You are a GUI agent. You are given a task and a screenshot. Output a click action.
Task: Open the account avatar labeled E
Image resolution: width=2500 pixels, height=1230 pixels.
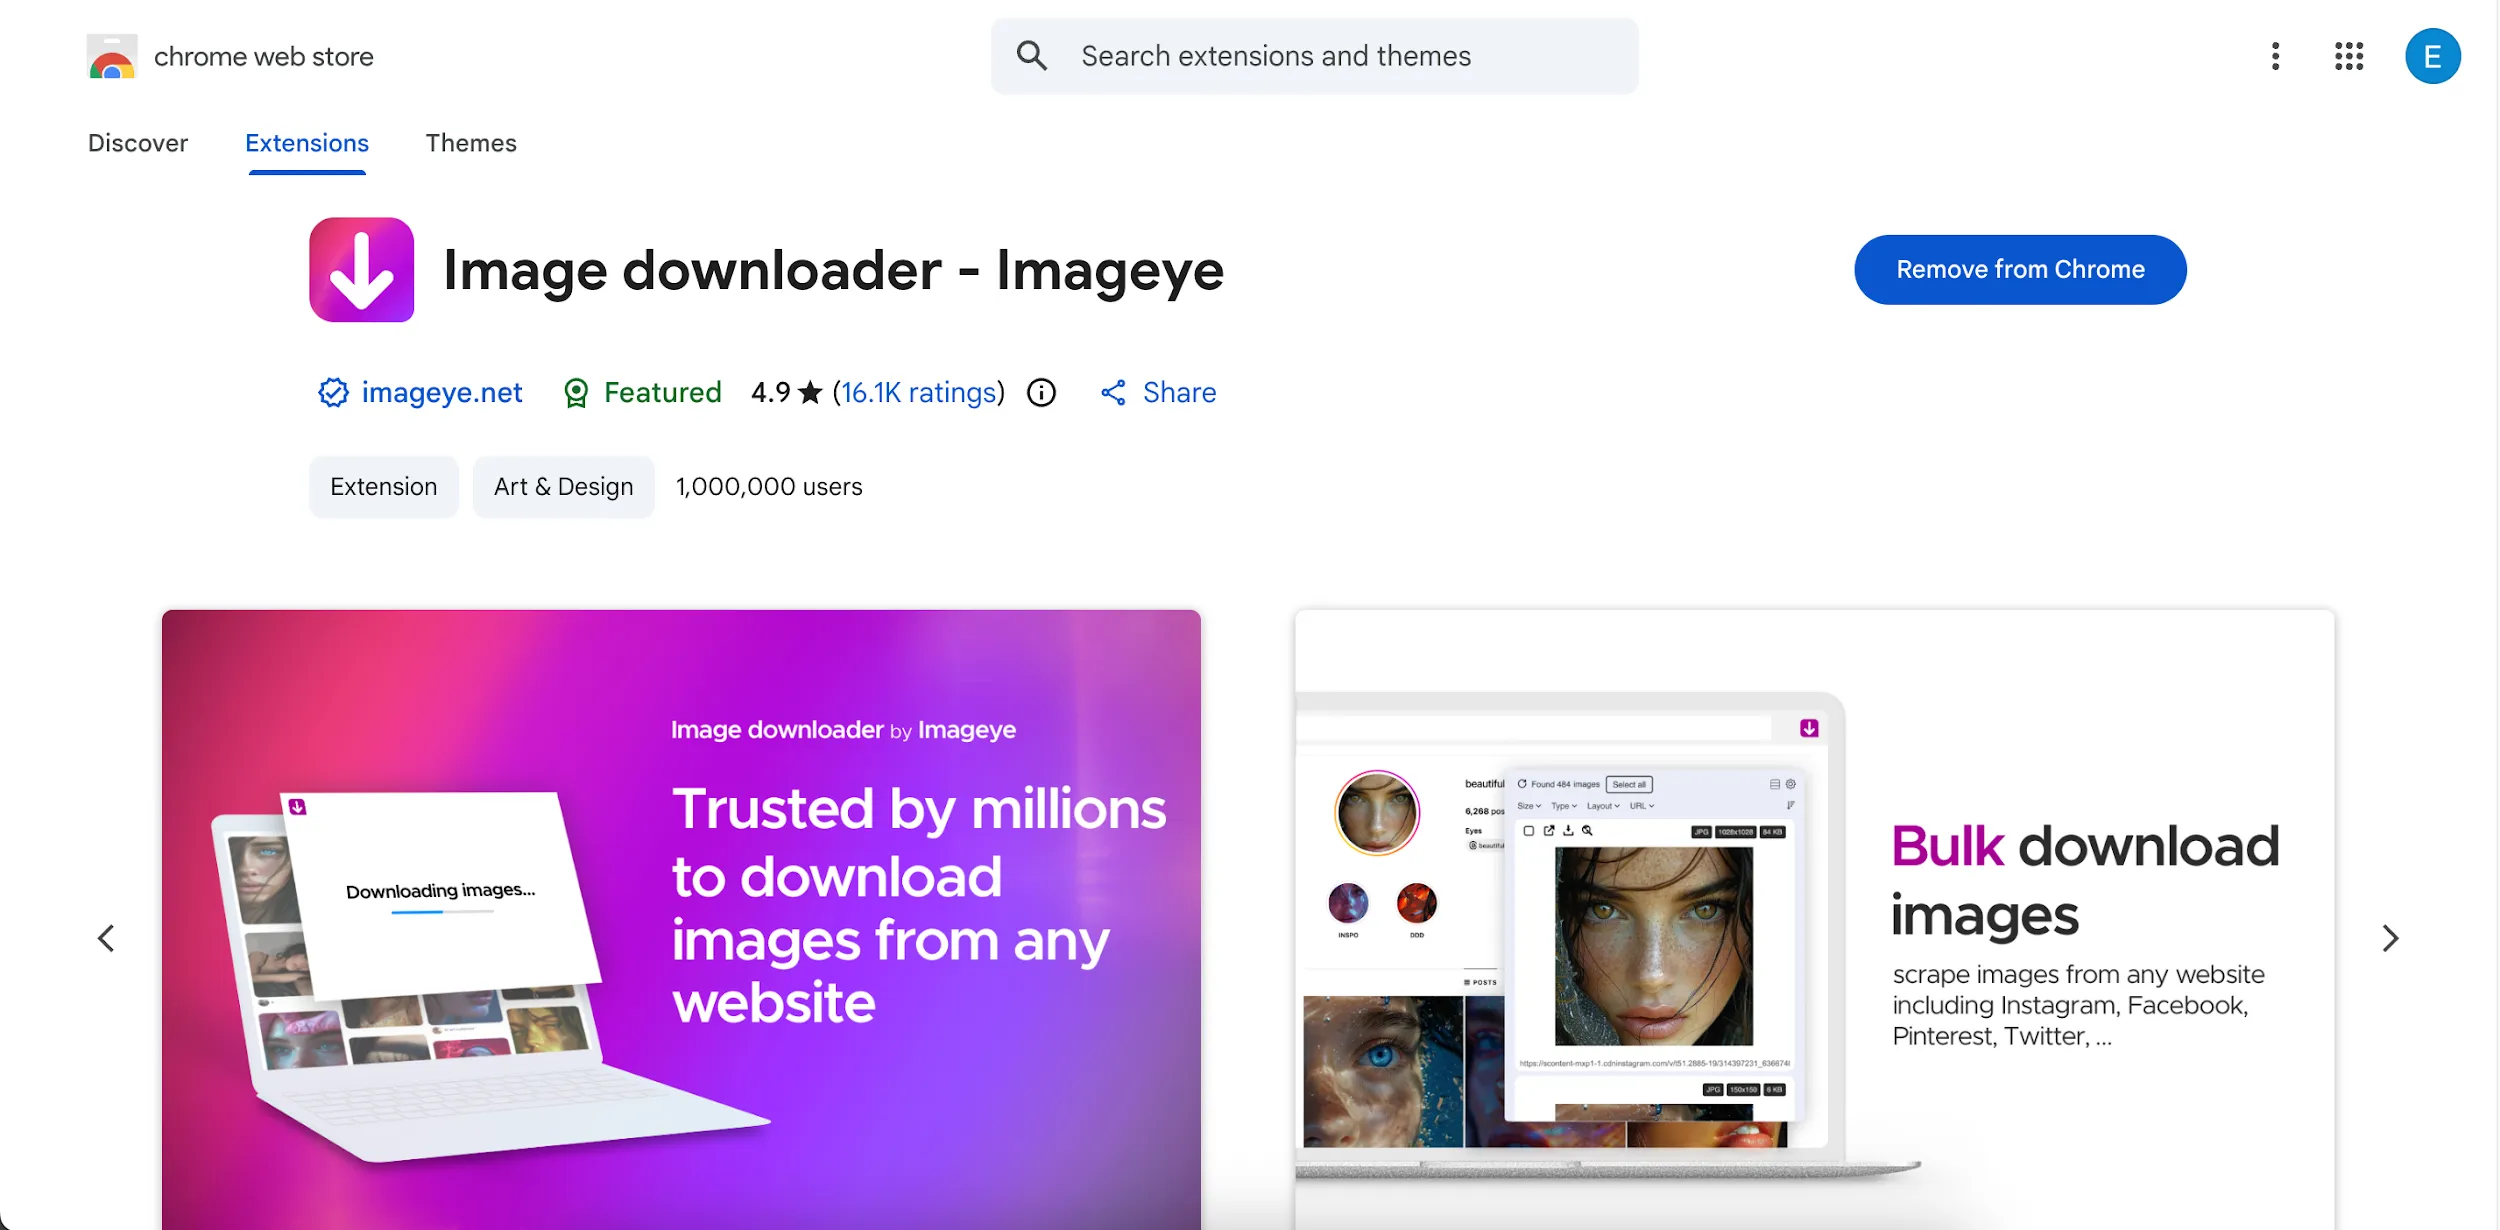(x=2432, y=56)
